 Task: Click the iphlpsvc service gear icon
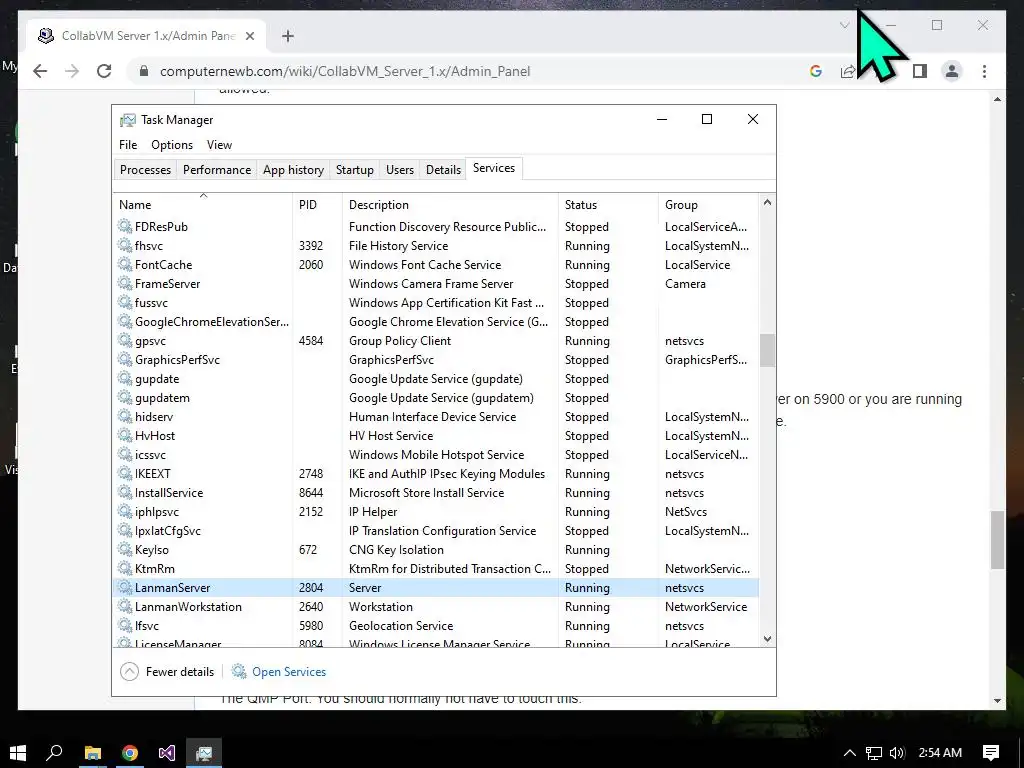coord(125,511)
